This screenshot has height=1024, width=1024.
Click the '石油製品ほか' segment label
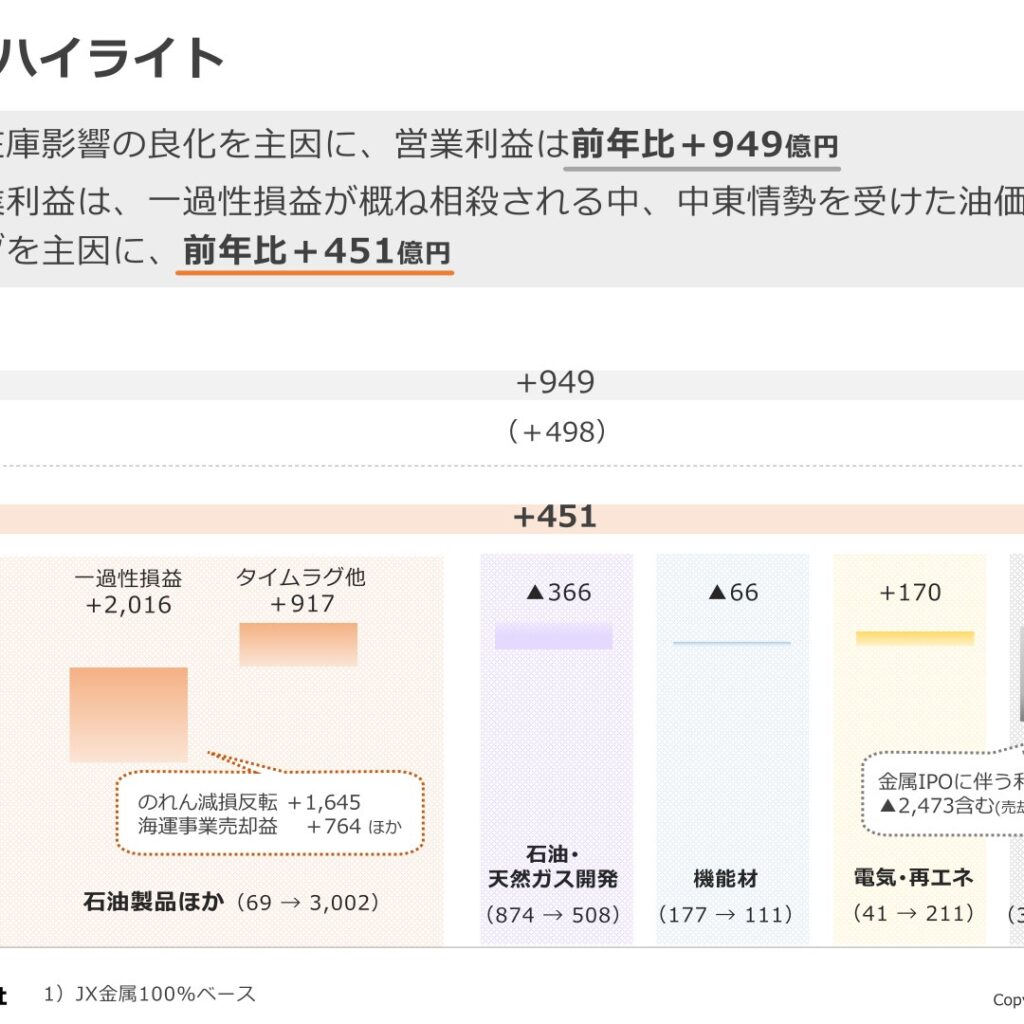click(153, 902)
